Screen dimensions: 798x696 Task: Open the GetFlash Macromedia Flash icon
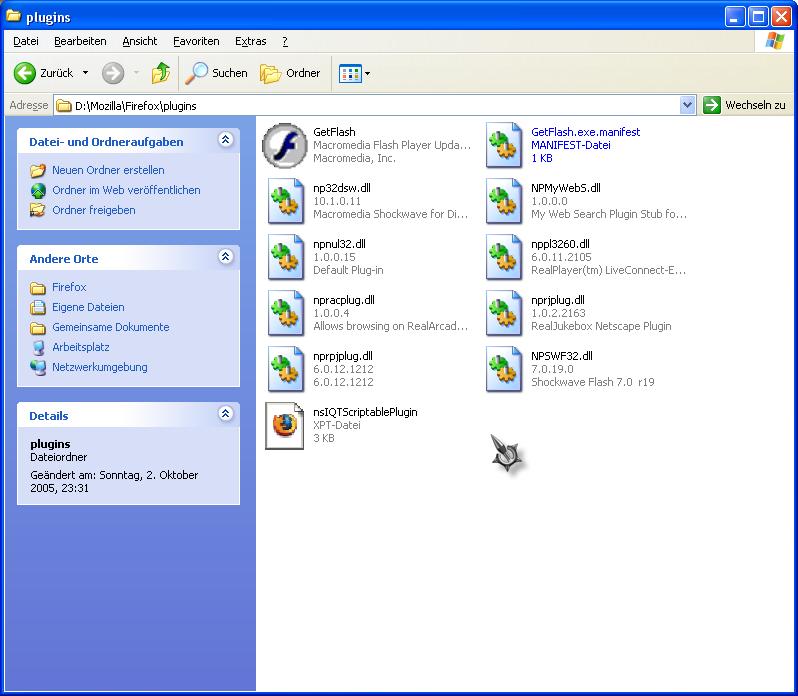tap(284, 146)
